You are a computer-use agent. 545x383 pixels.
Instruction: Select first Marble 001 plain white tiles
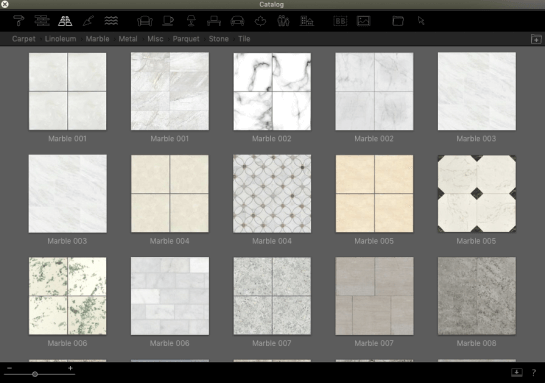point(67,91)
